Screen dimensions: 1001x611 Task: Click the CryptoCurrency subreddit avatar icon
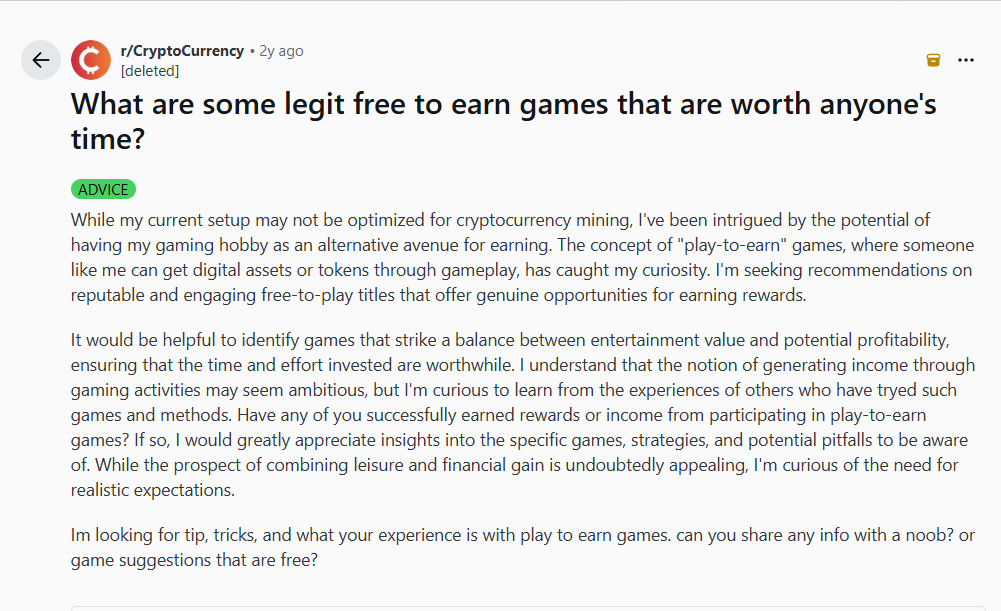click(x=91, y=60)
